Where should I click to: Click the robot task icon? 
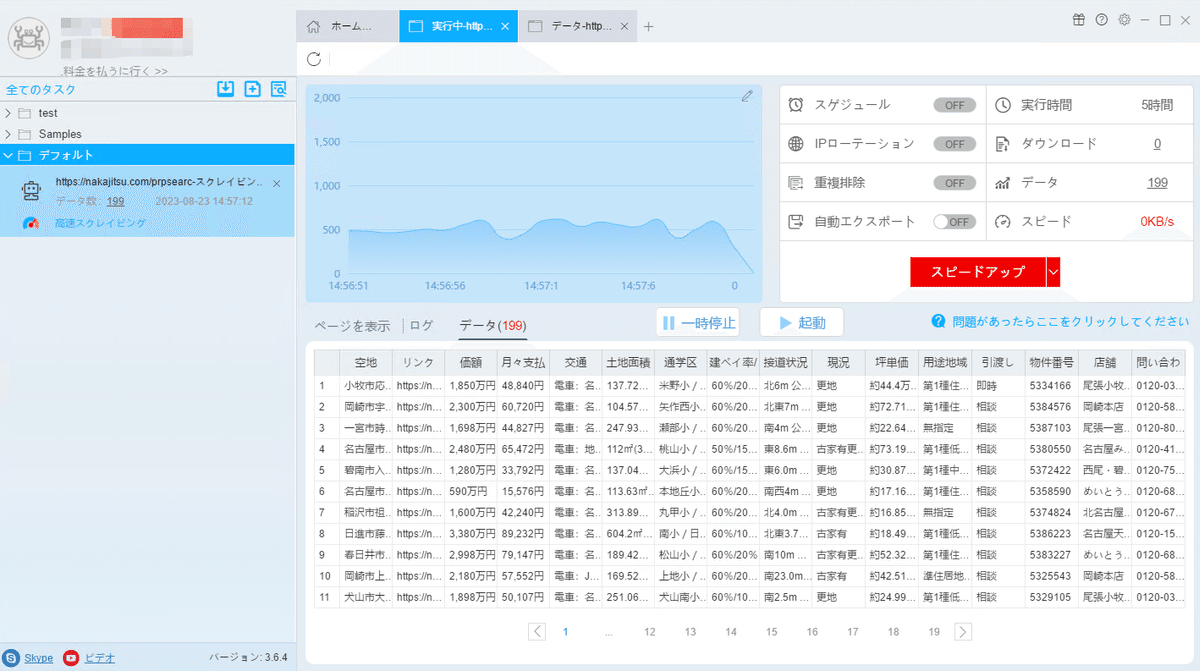click(31, 191)
